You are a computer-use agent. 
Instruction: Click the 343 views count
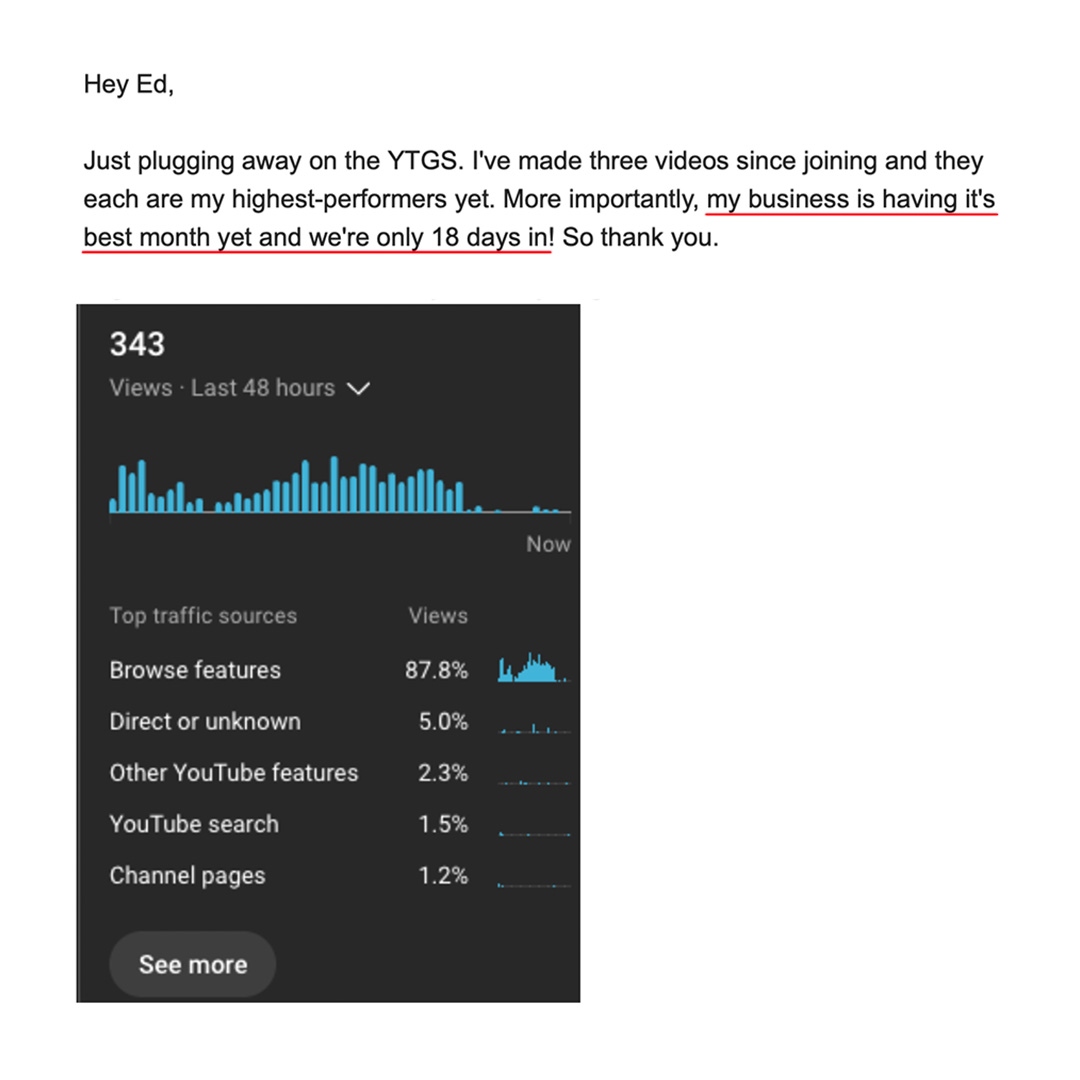click(137, 344)
